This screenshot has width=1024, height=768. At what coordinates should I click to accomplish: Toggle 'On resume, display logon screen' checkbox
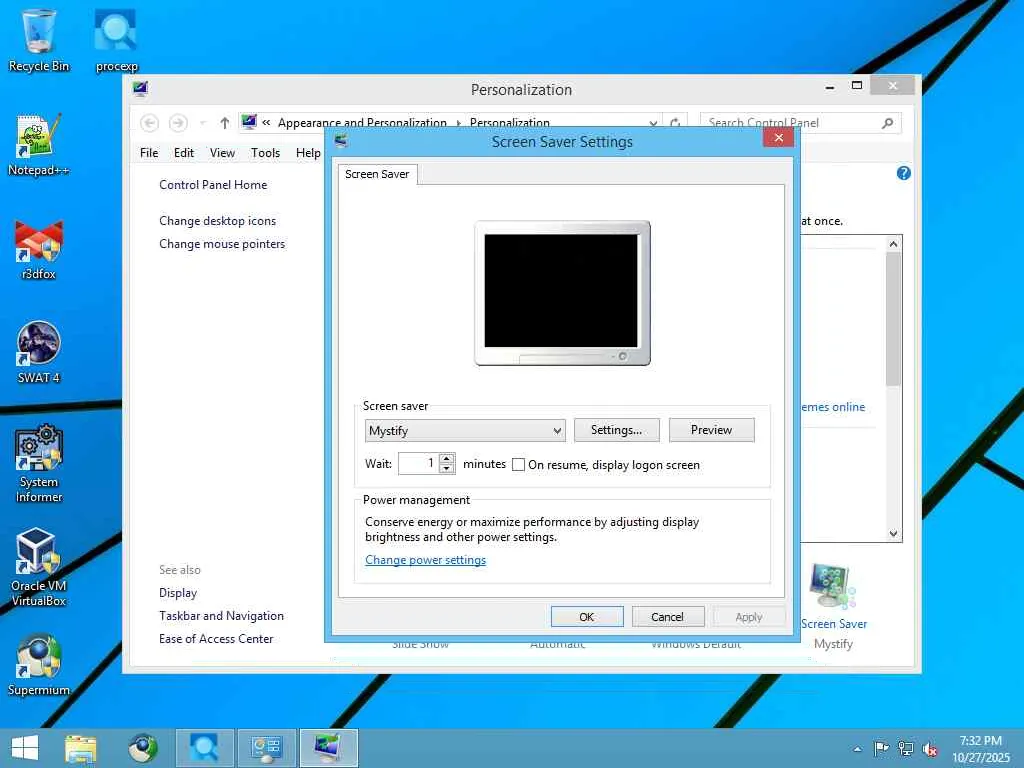(x=519, y=464)
